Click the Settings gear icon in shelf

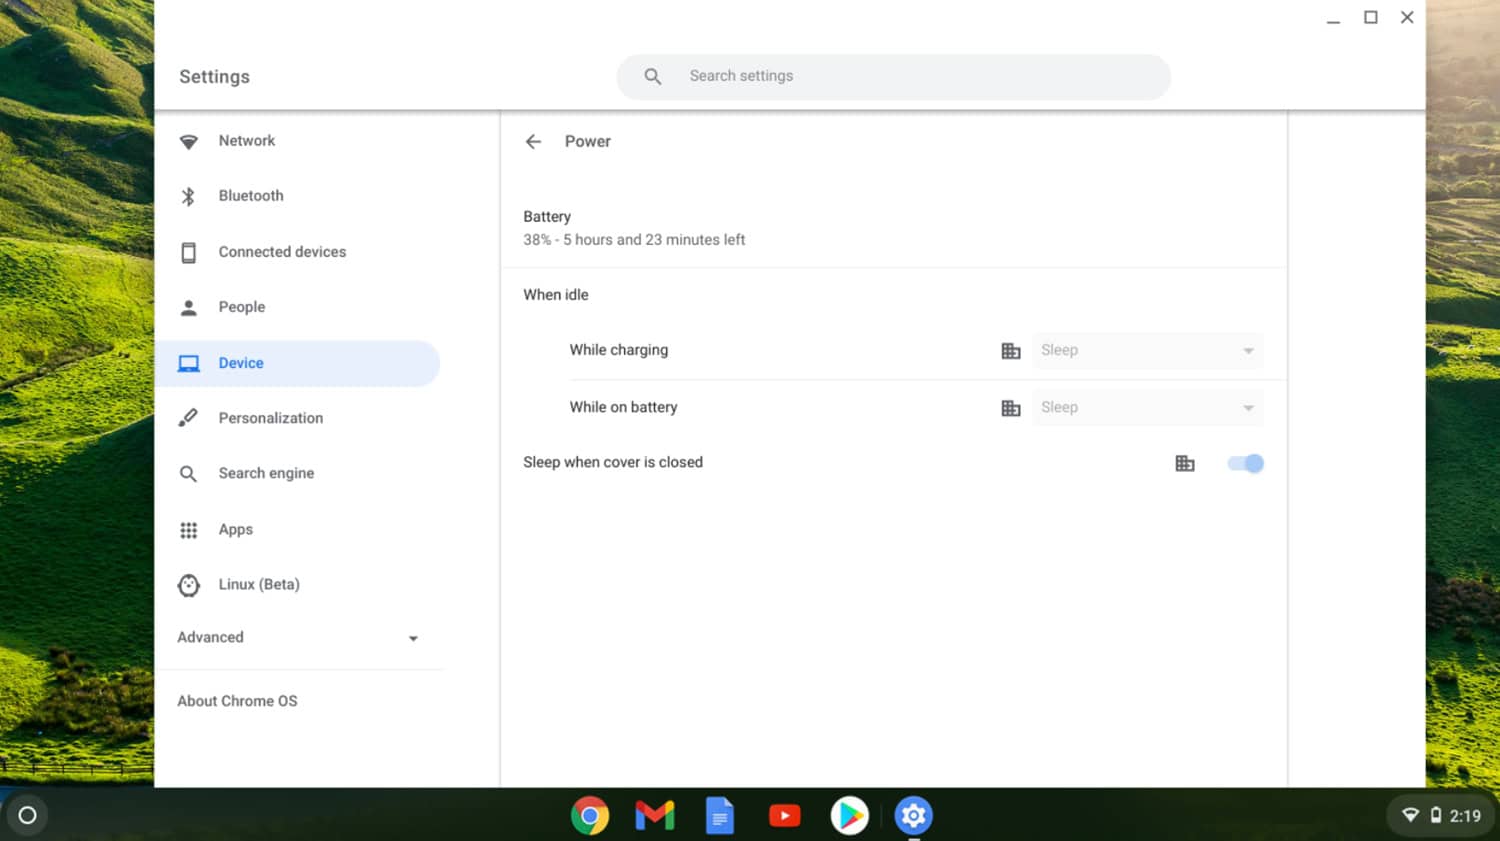(x=914, y=816)
